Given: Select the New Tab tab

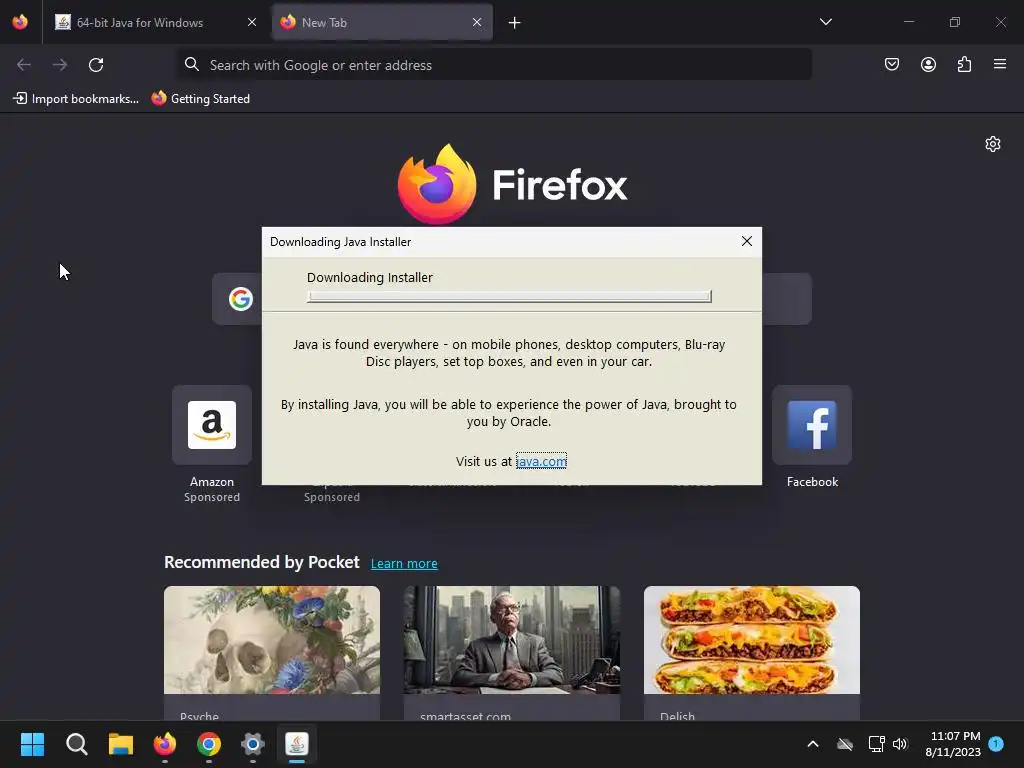Looking at the screenshot, I should click(x=382, y=22).
